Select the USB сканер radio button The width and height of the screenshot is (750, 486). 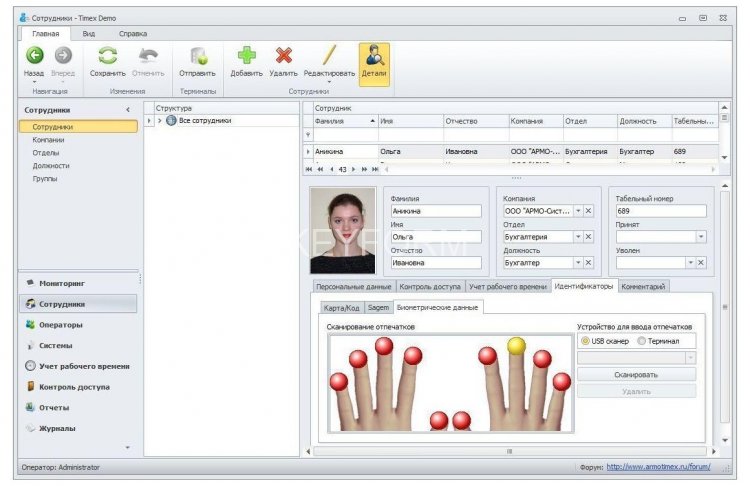pos(587,341)
